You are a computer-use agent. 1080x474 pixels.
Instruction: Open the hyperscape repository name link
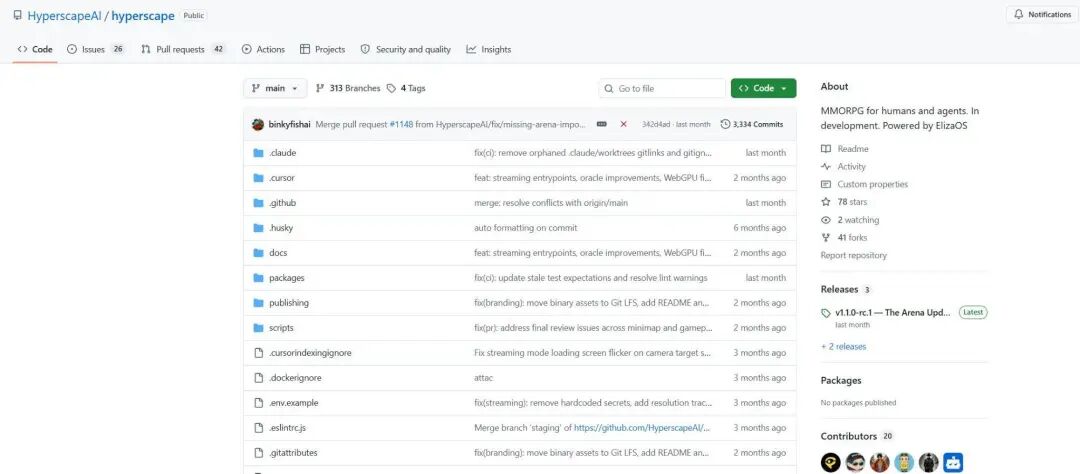[x=143, y=15]
